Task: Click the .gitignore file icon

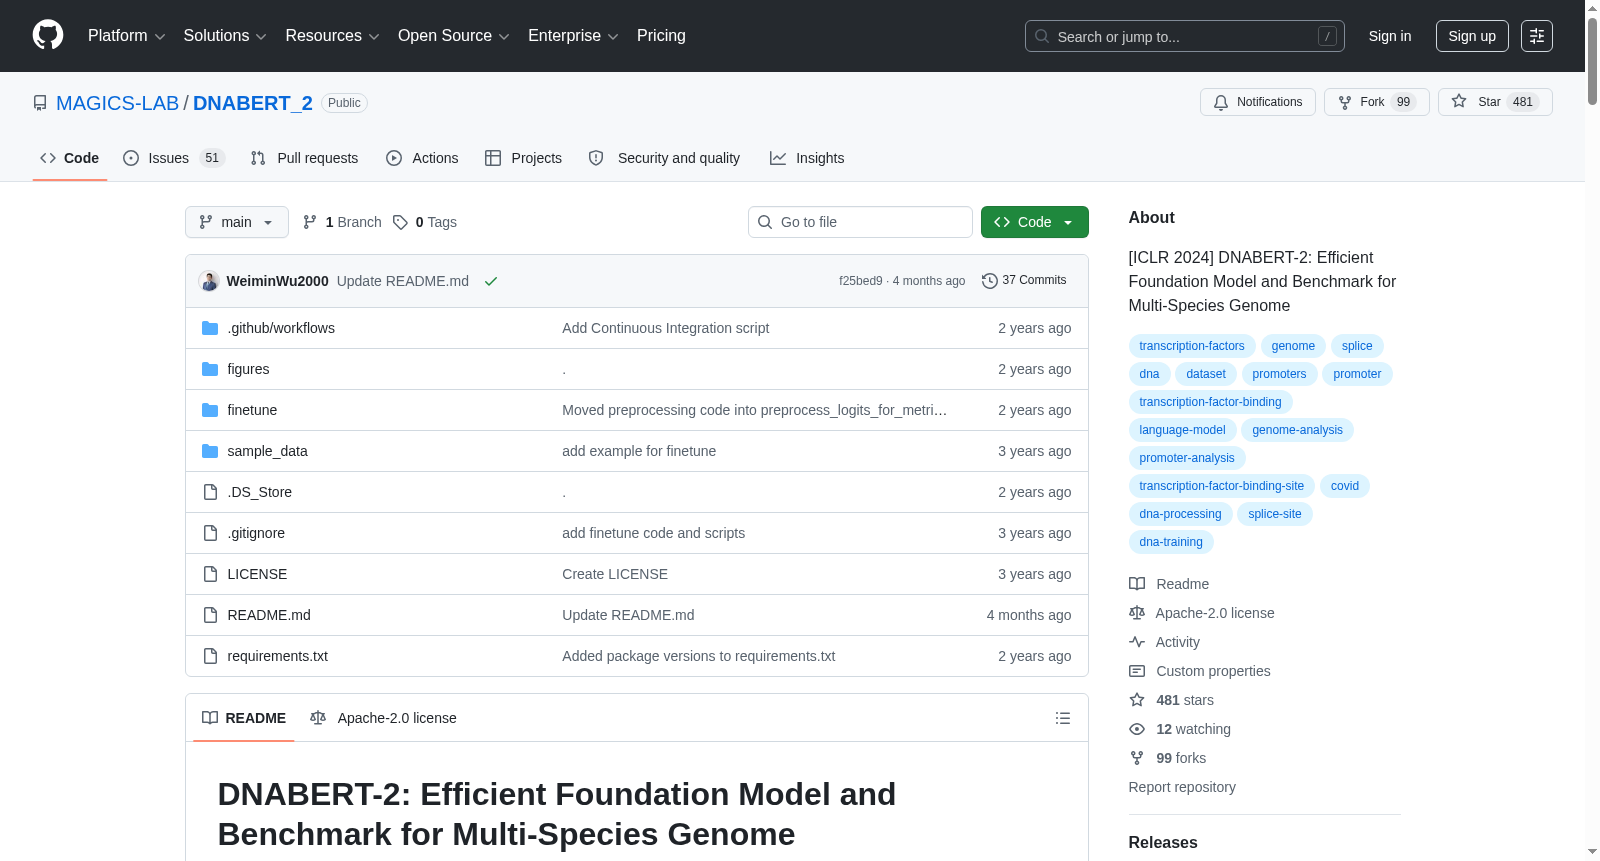Action: pyautogui.click(x=210, y=533)
